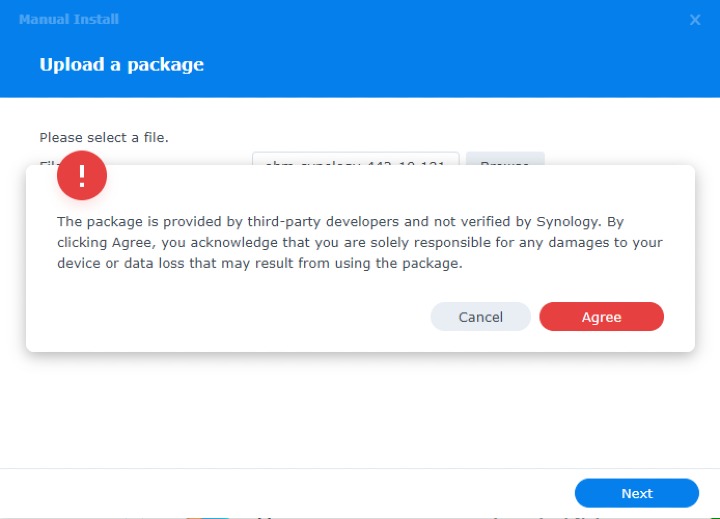Screen dimensions: 720x519
Task: Click the red exclamation warning icon
Action: point(82,176)
